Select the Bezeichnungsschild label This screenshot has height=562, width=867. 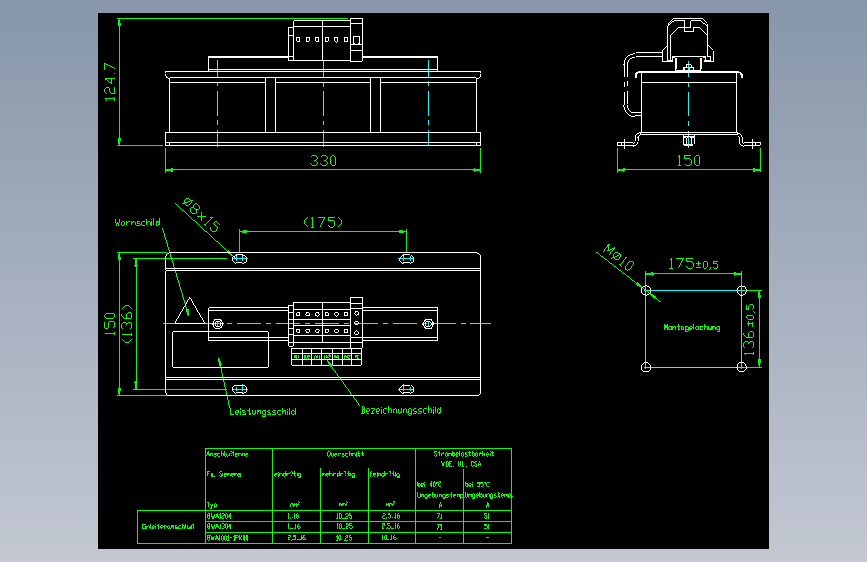click(401, 410)
